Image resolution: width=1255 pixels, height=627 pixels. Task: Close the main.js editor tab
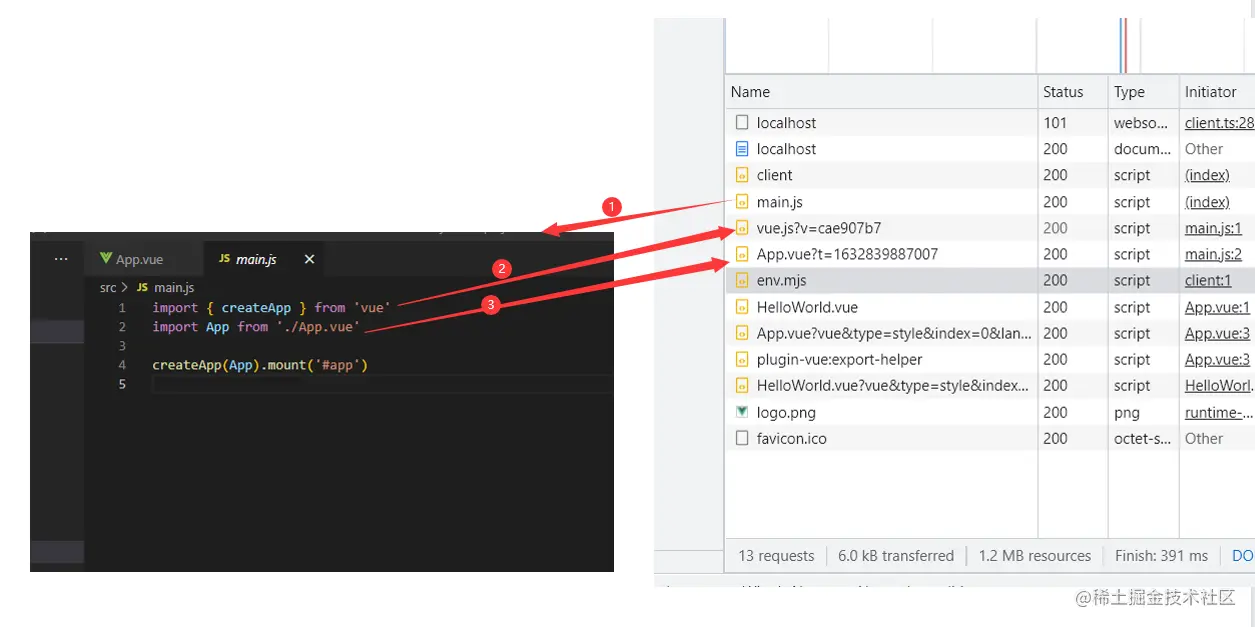(x=309, y=259)
